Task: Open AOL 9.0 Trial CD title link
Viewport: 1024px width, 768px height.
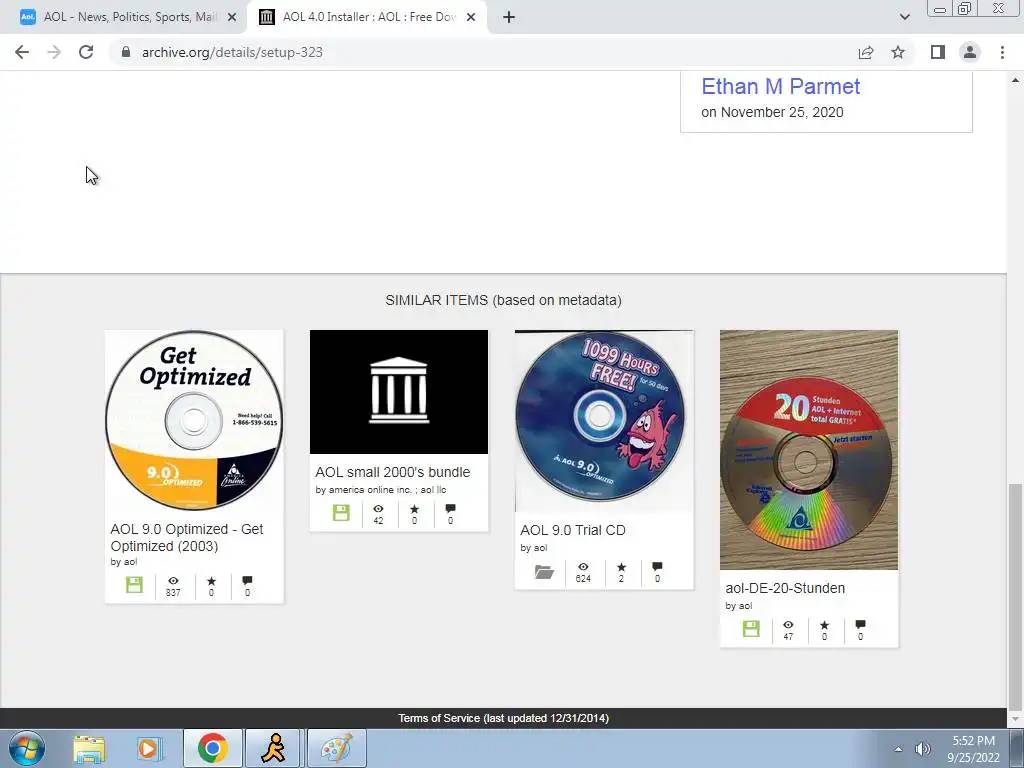Action: [573, 530]
